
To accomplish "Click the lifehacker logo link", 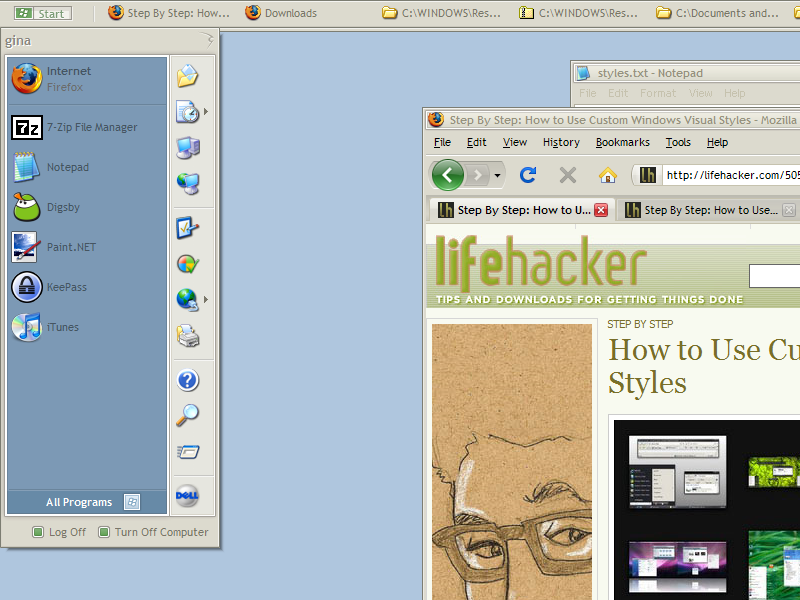I will point(540,262).
